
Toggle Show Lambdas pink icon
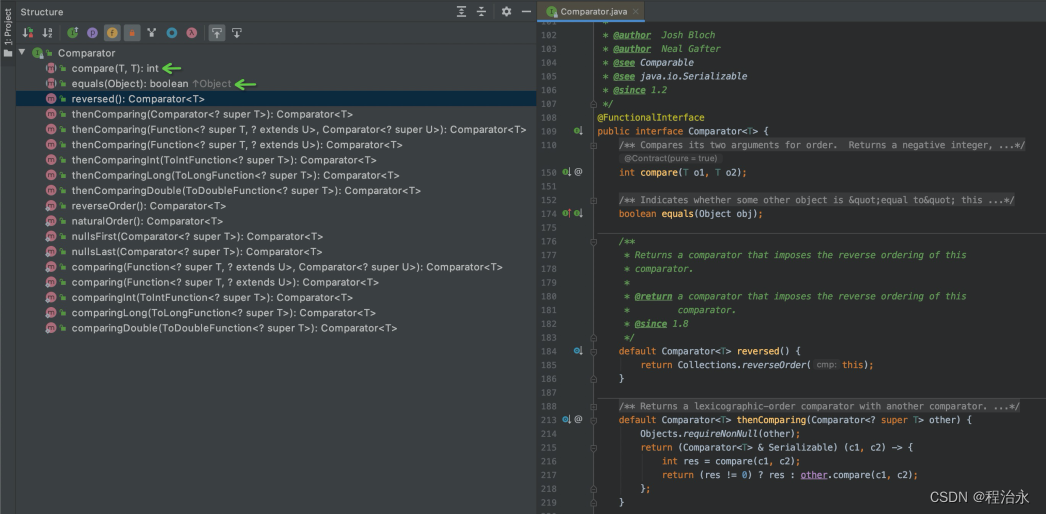coord(191,32)
